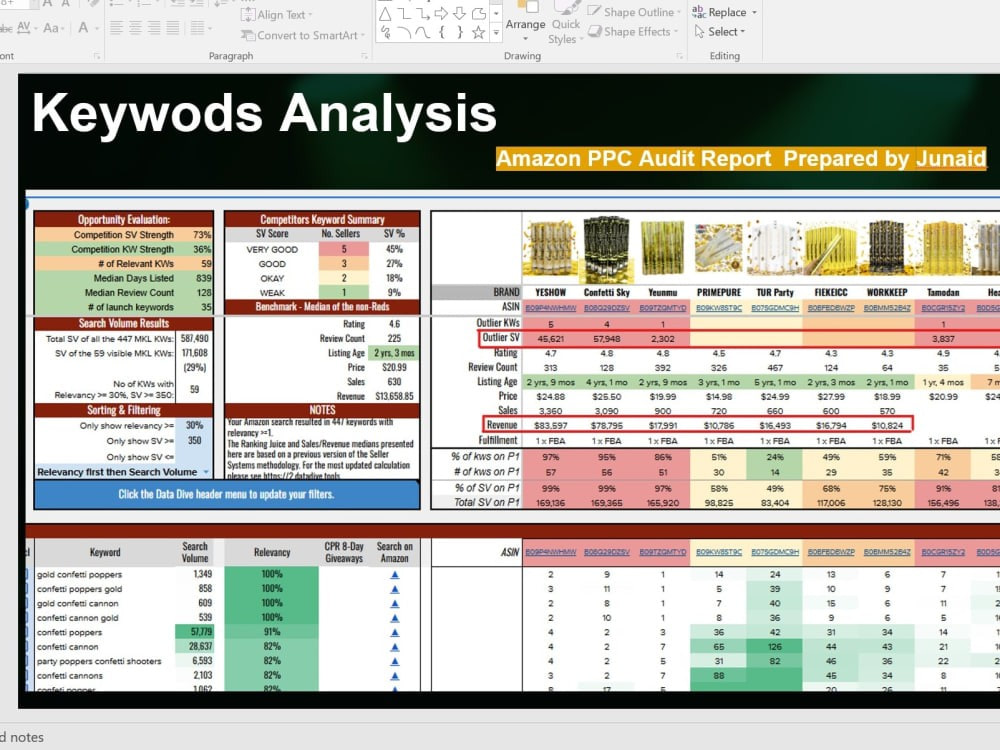Image resolution: width=1000 pixels, height=750 pixels.
Task: Open the Quick Styles gallery
Action: tap(565, 24)
